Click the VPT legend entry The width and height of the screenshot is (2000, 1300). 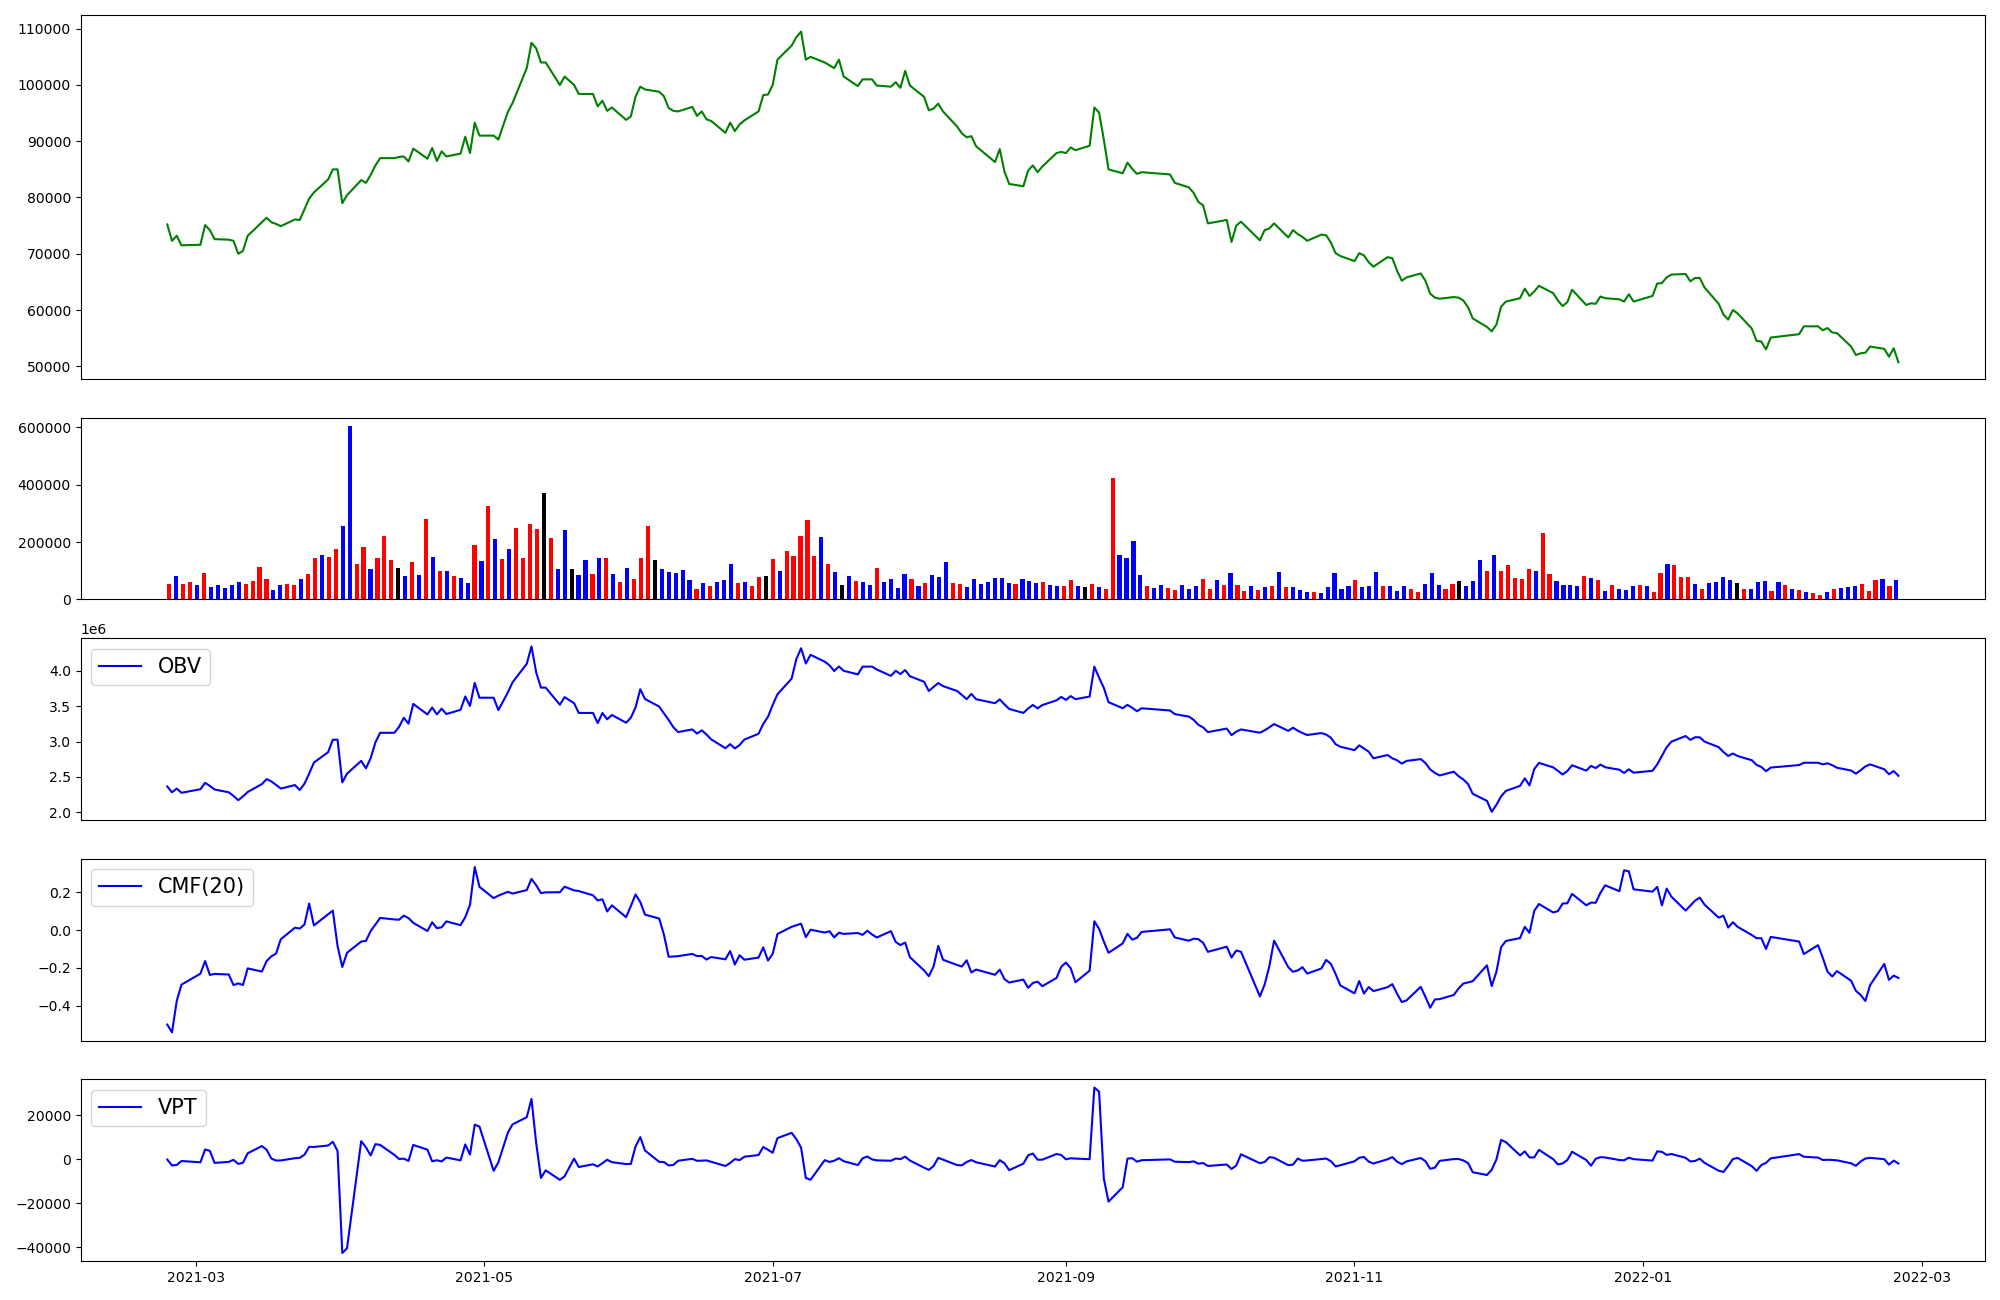(x=177, y=1107)
